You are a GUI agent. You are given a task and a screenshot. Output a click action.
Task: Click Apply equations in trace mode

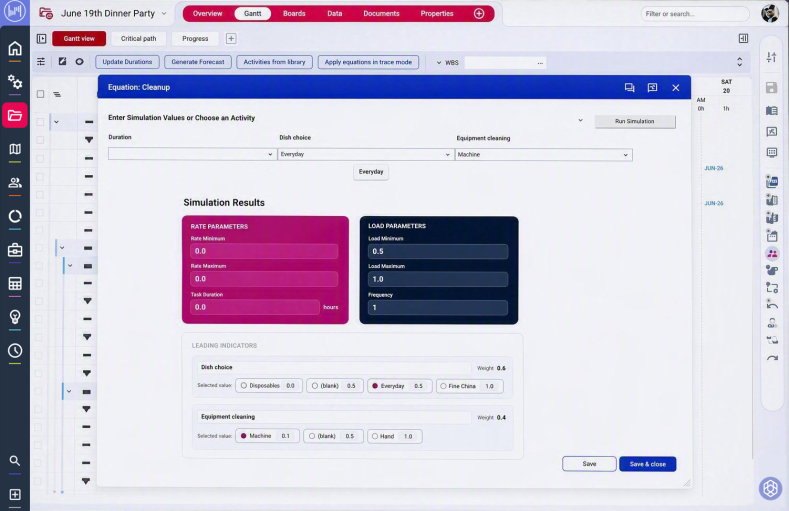[368, 62]
